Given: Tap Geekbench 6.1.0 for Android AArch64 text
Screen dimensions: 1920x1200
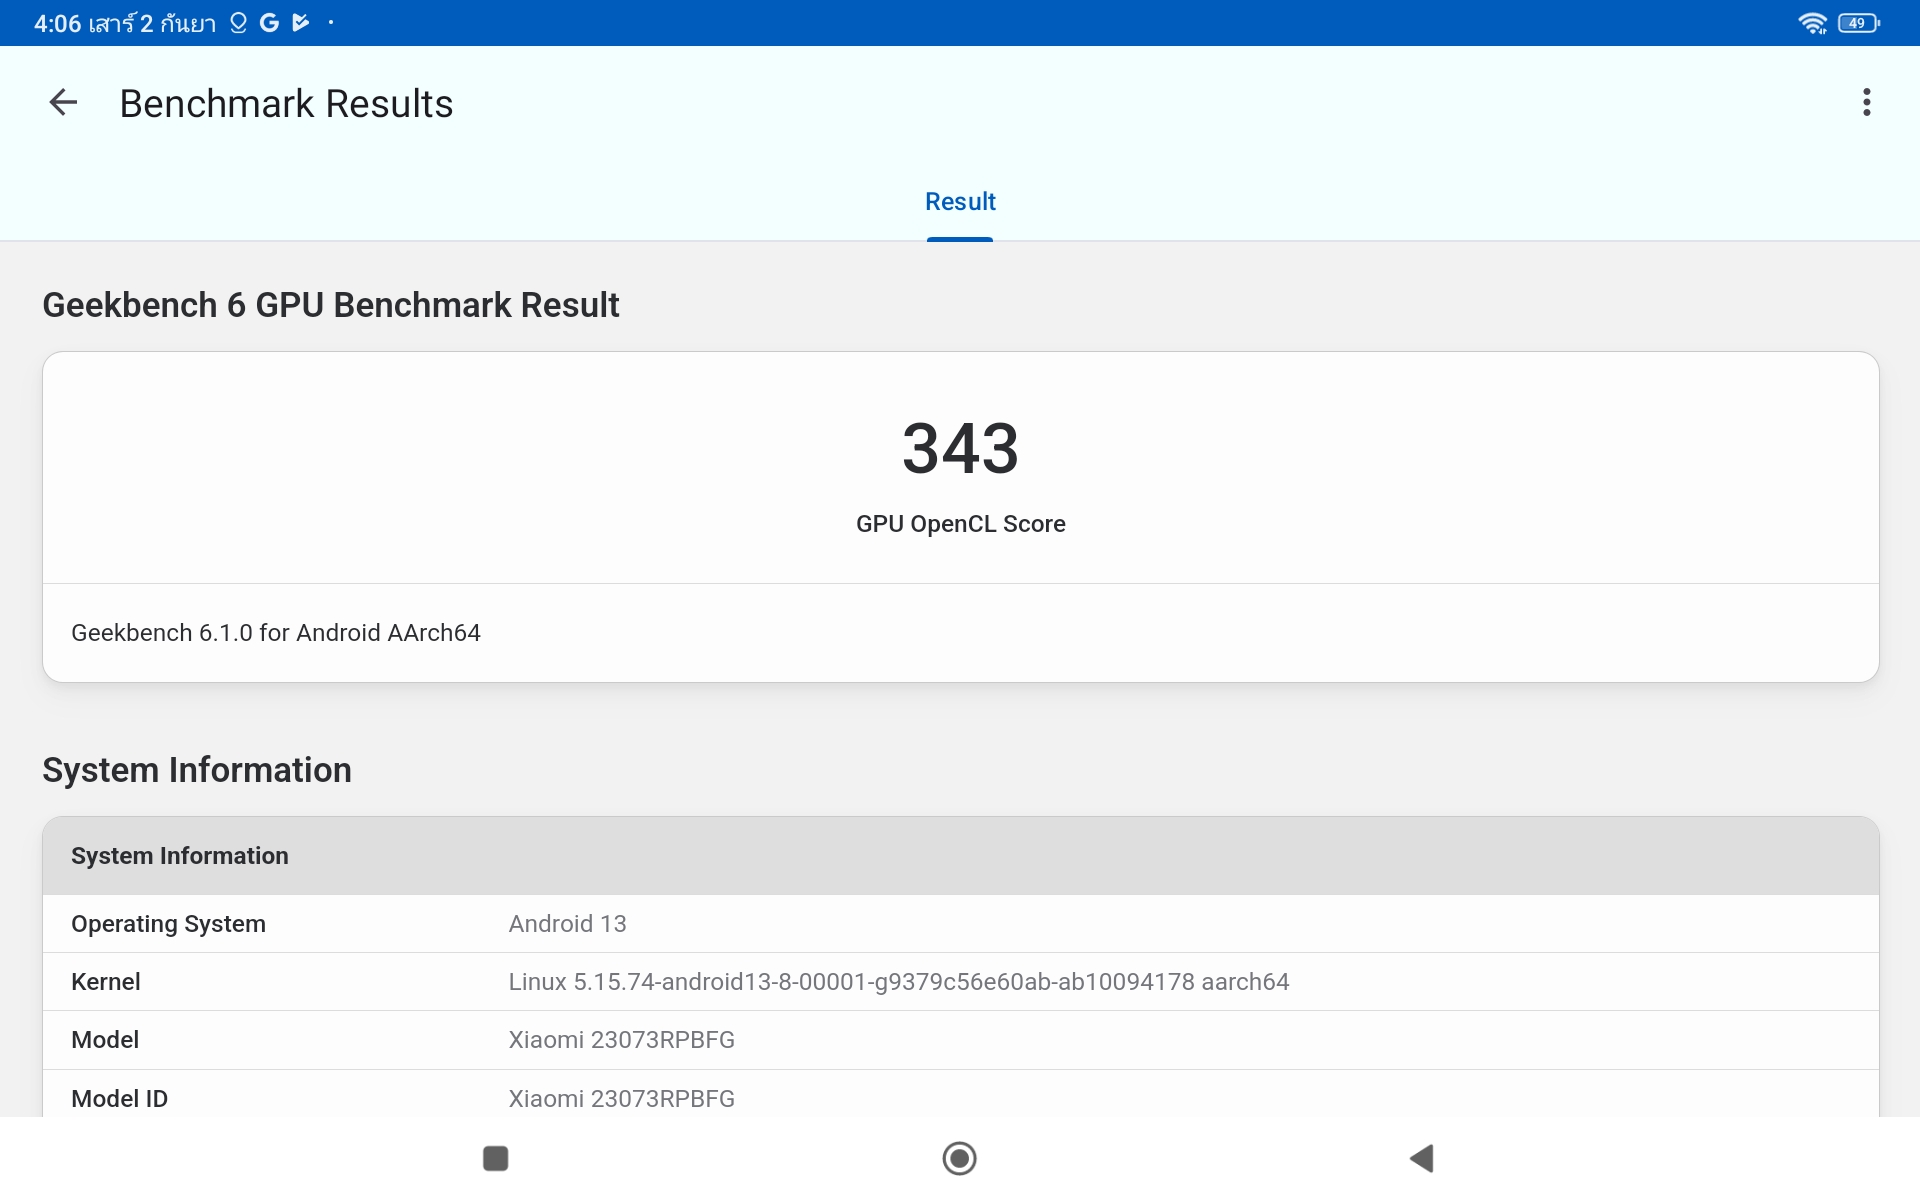Looking at the screenshot, I should [x=276, y=633].
